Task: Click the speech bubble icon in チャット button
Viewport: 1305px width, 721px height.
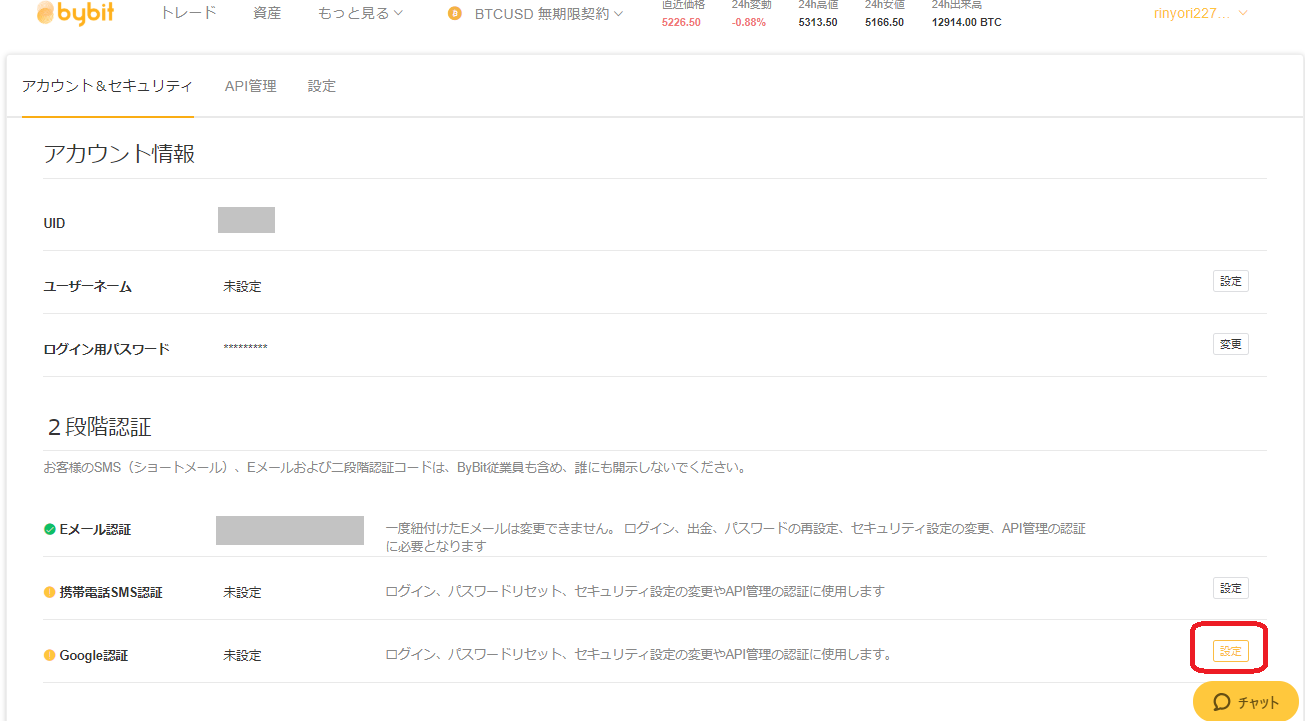Action: 1221,702
